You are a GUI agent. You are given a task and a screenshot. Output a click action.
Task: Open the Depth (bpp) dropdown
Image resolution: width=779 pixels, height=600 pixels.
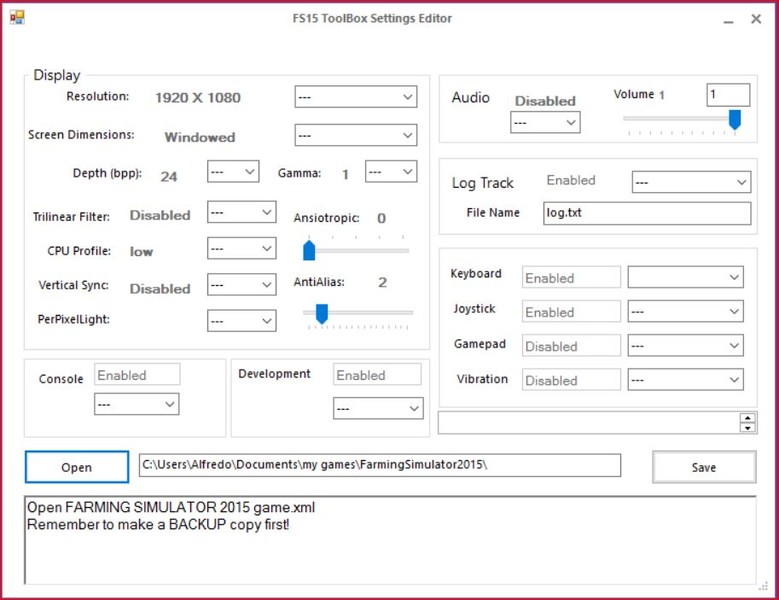coord(233,173)
